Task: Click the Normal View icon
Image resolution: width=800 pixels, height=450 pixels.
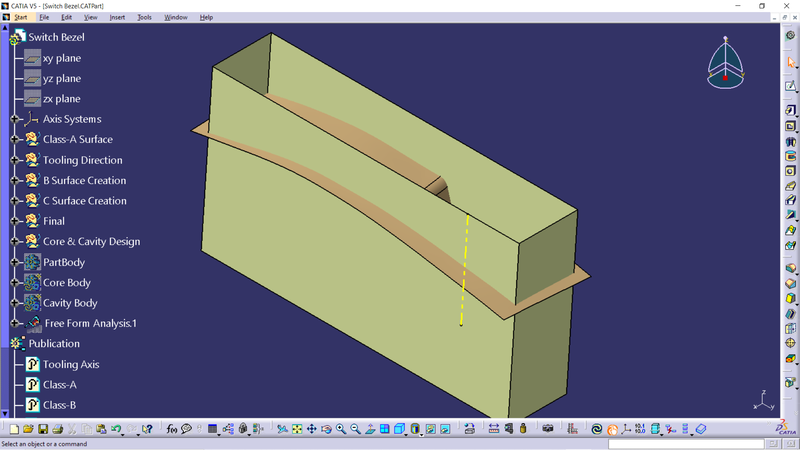Action: [370, 429]
